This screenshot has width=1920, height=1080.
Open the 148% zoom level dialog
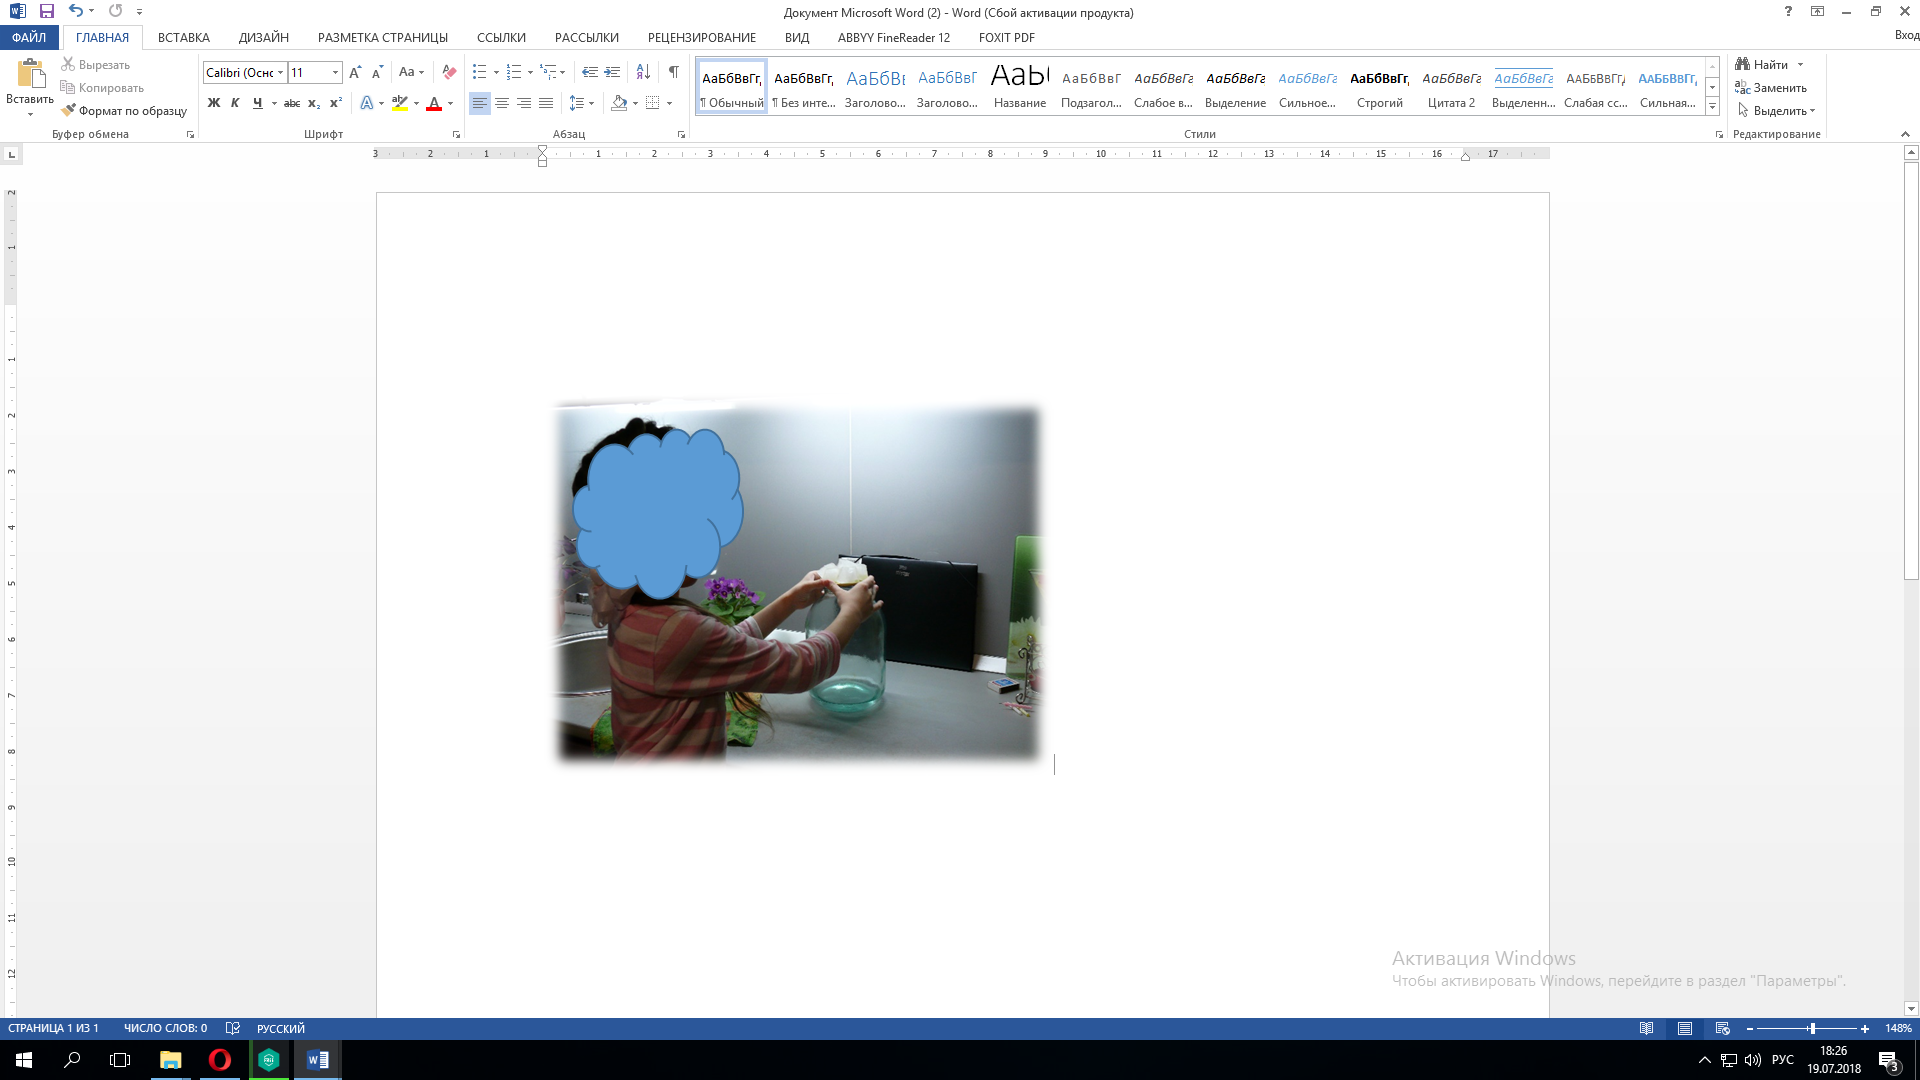click(1898, 1028)
